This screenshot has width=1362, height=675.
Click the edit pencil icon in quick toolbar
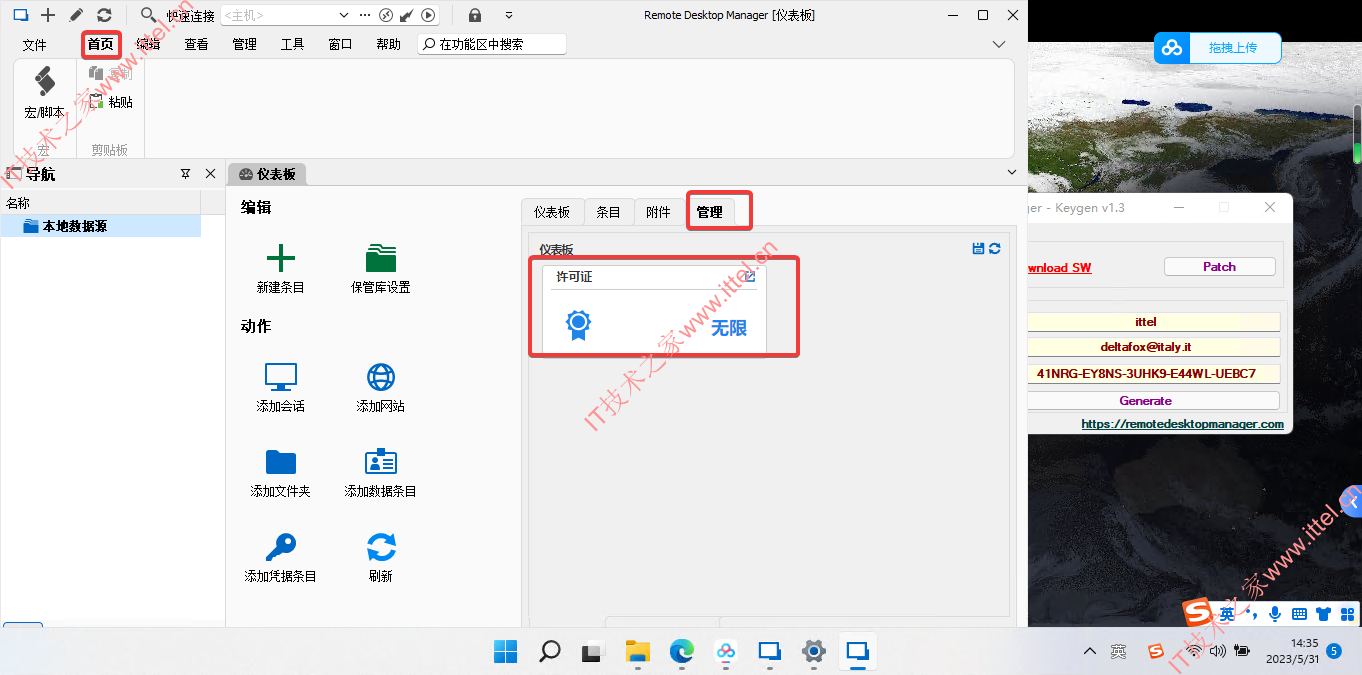(76, 15)
